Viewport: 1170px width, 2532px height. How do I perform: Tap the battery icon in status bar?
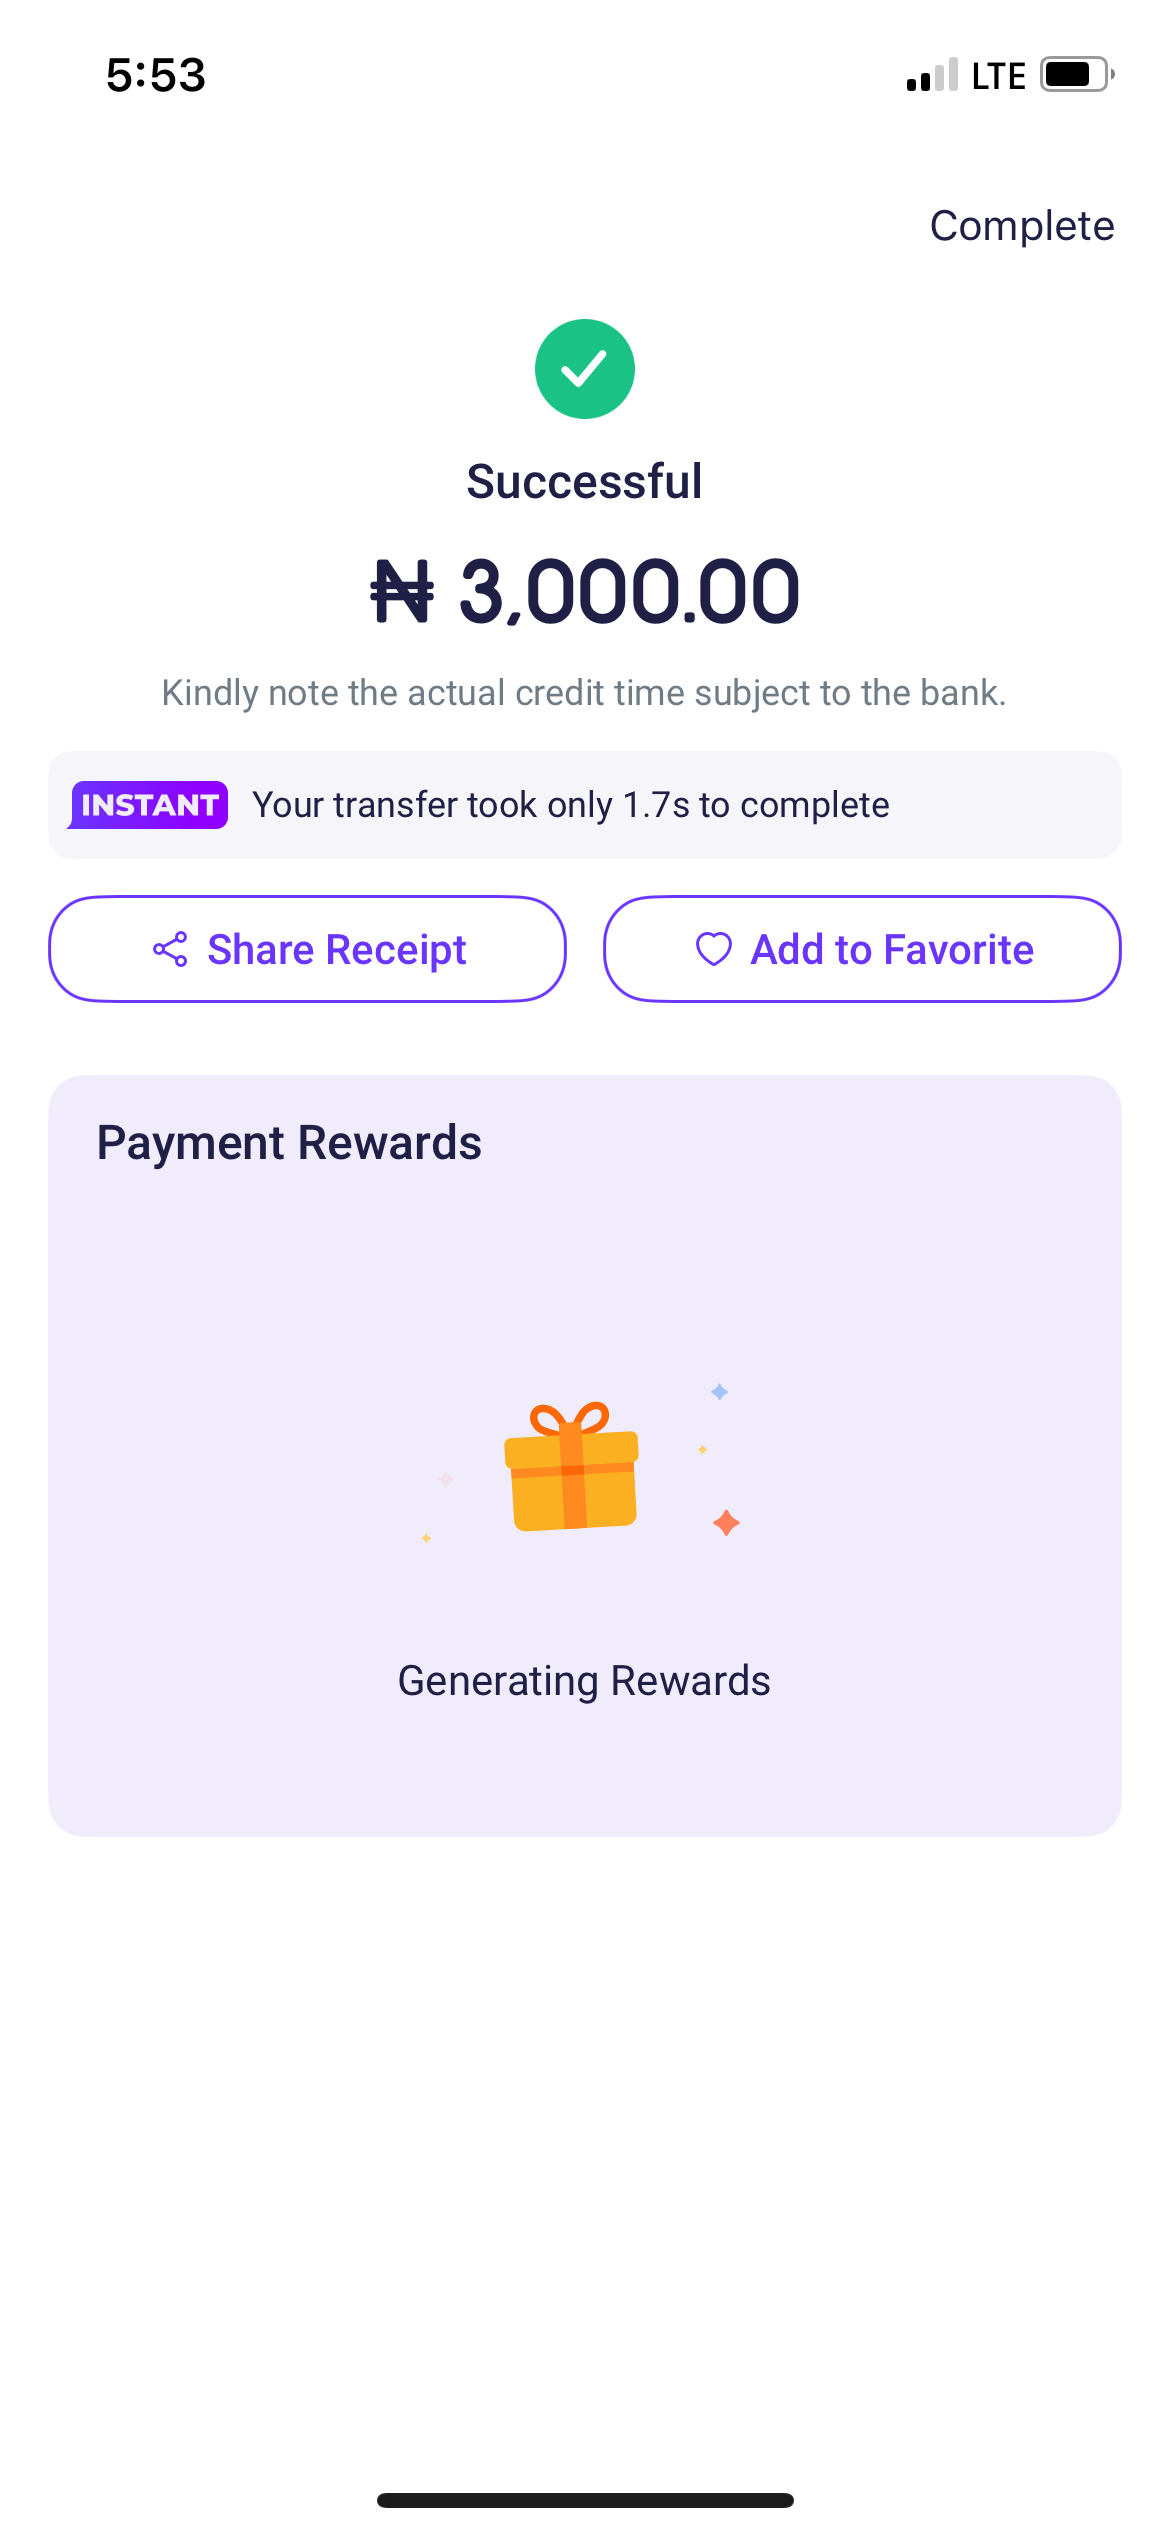pos(1076,75)
